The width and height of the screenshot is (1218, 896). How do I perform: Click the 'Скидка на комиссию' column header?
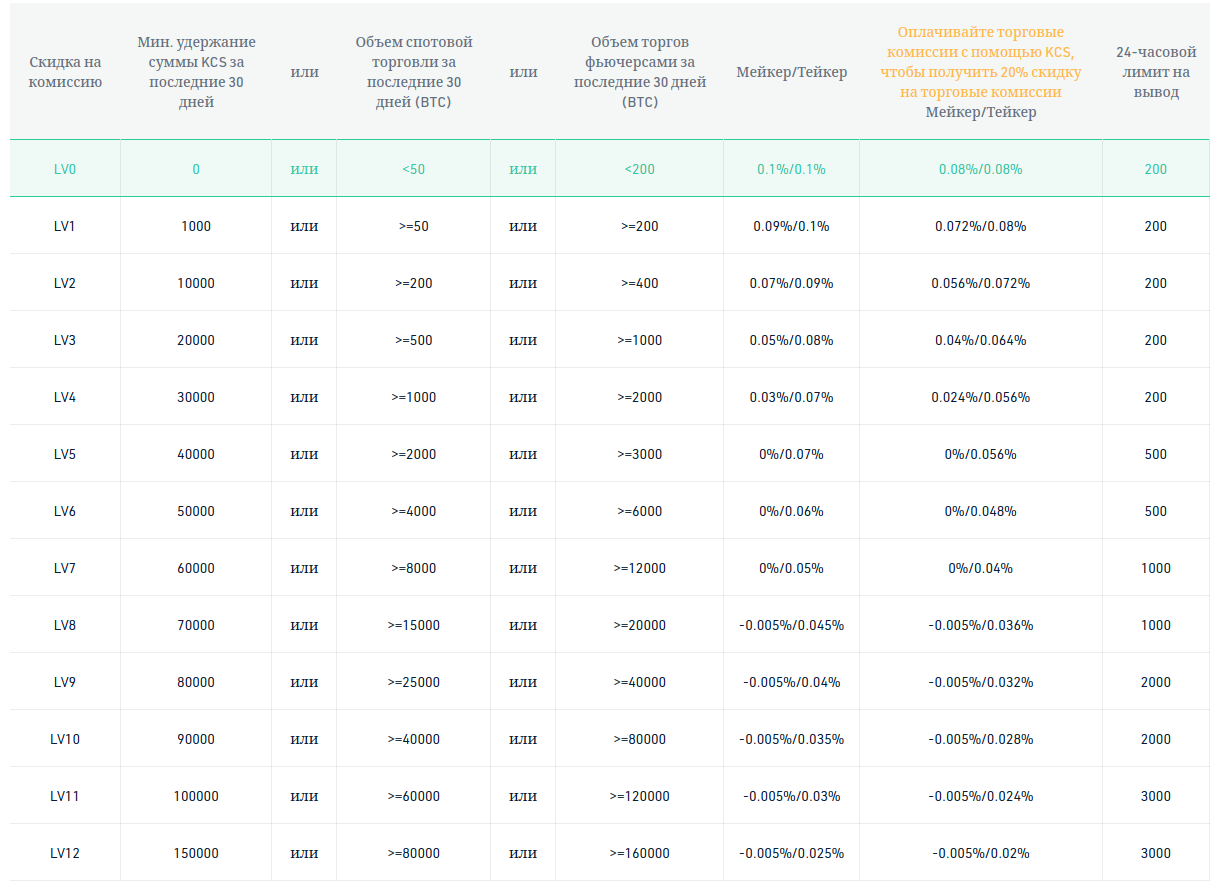coord(65,72)
